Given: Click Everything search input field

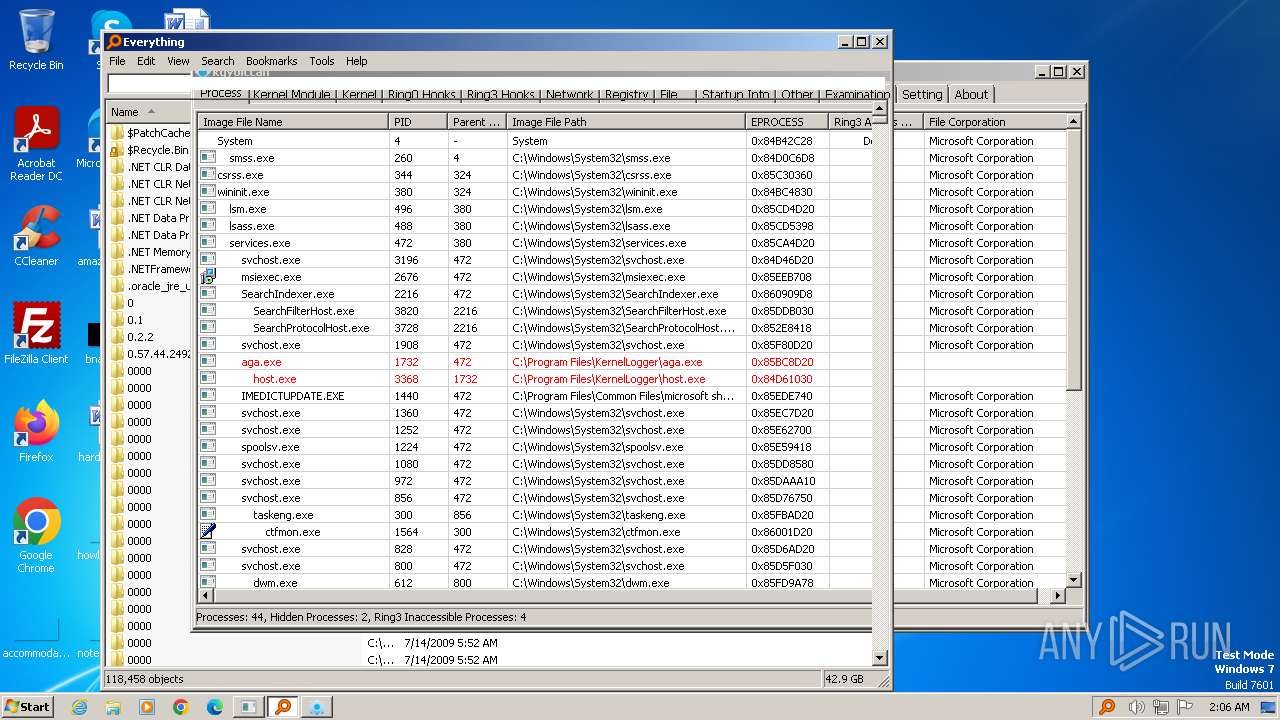Looking at the screenshot, I should coord(495,84).
